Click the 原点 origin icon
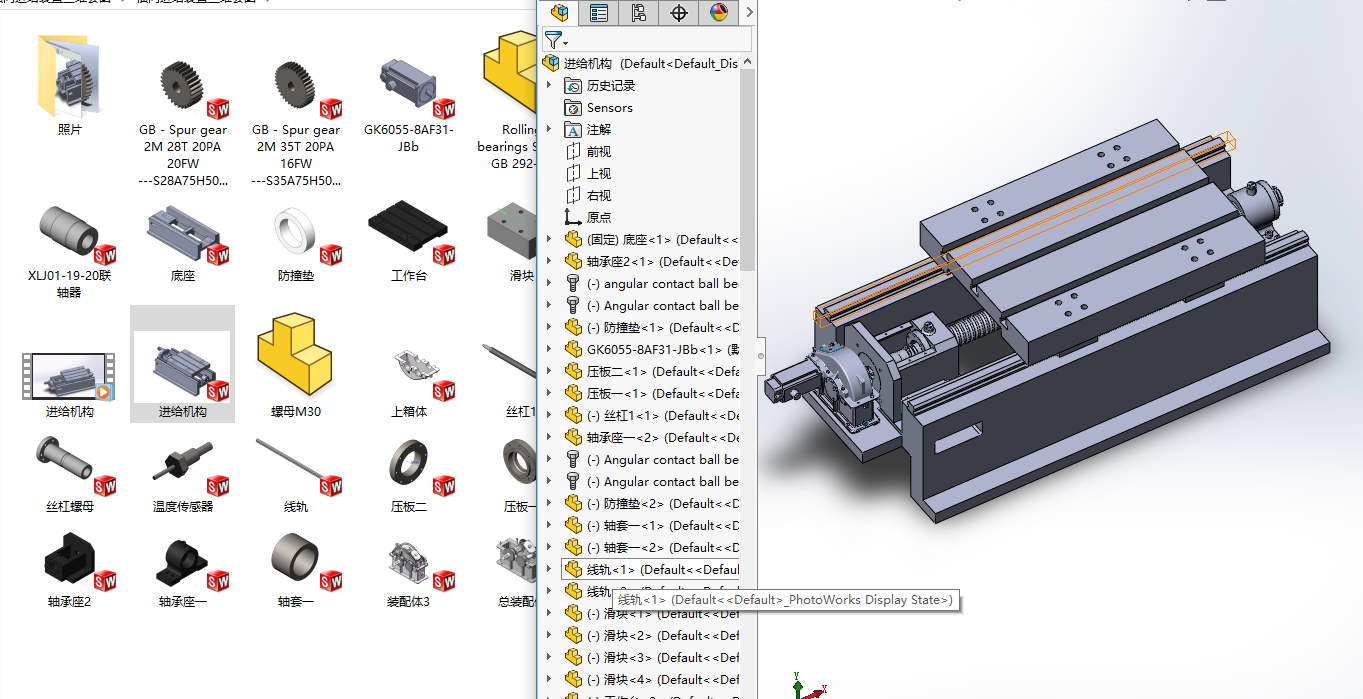 pos(573,218)
